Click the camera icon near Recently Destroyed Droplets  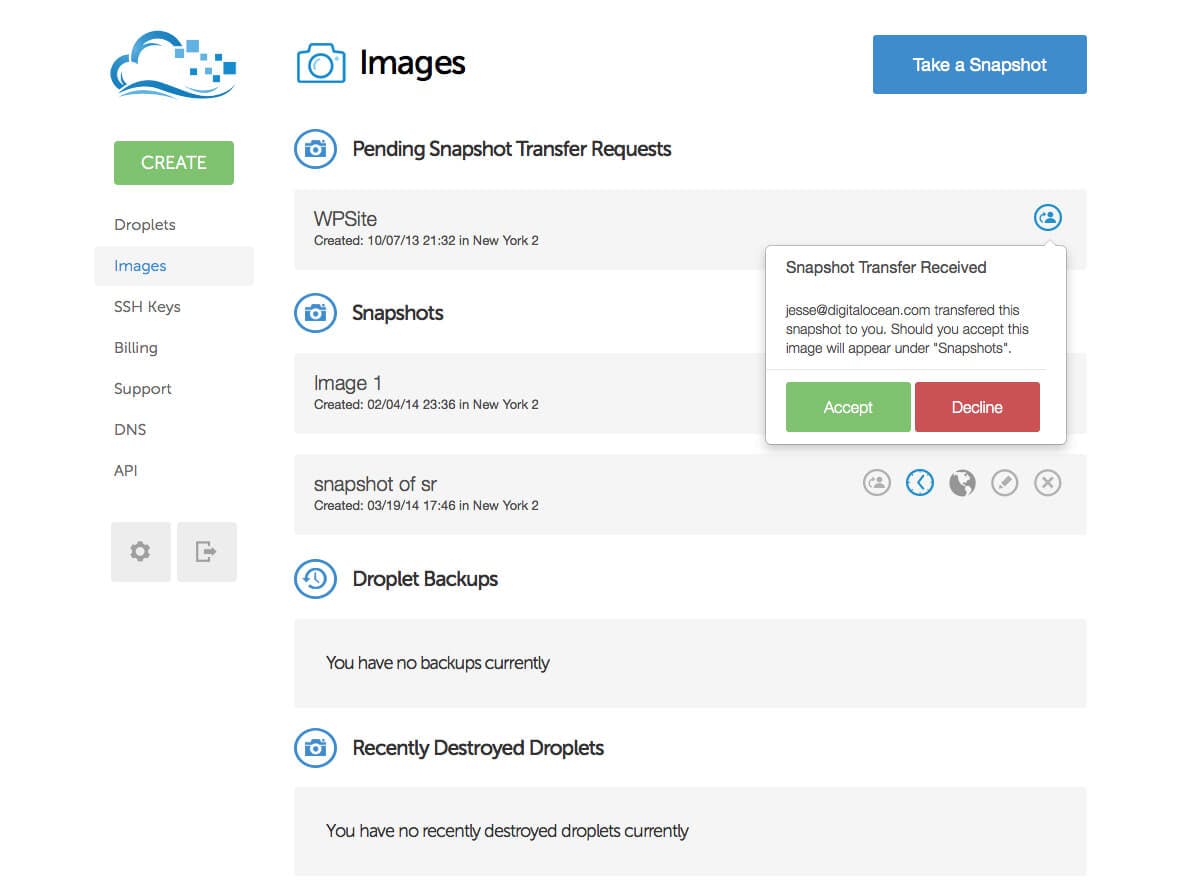click(x=315, y=748)
